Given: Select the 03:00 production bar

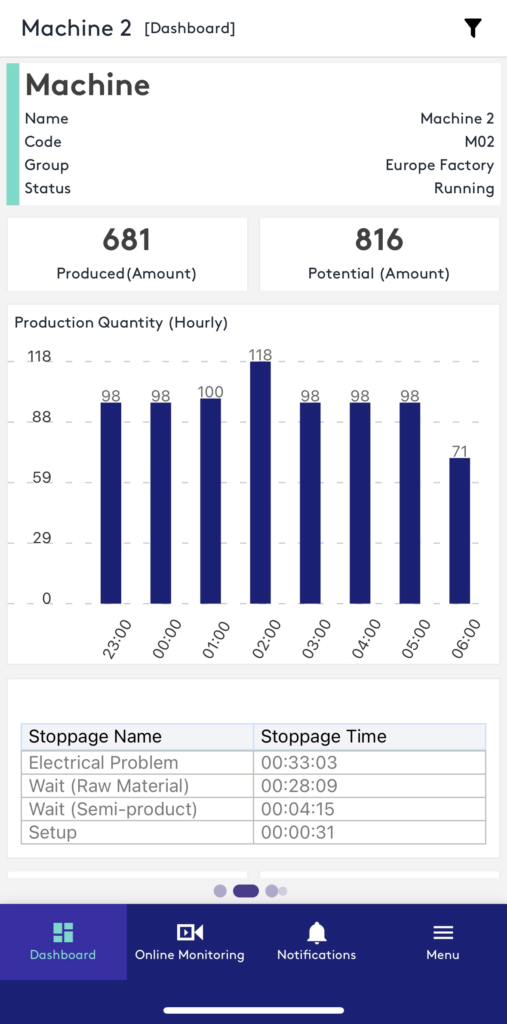Looking at the screenshot, I should 310,503.
